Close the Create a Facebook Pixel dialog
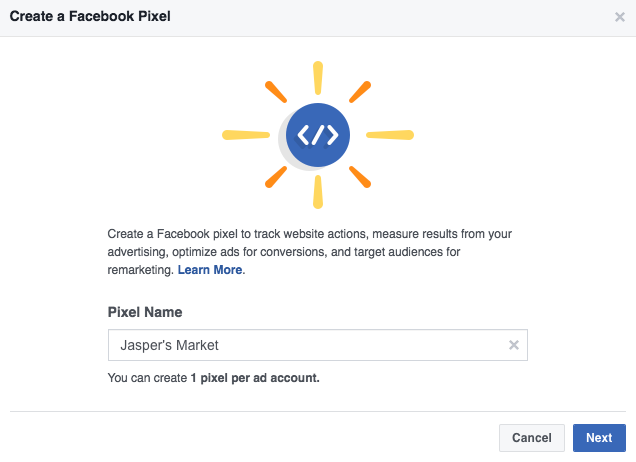Screen dimensions: 636x462 pyautogui.click(x=619, y=17)
